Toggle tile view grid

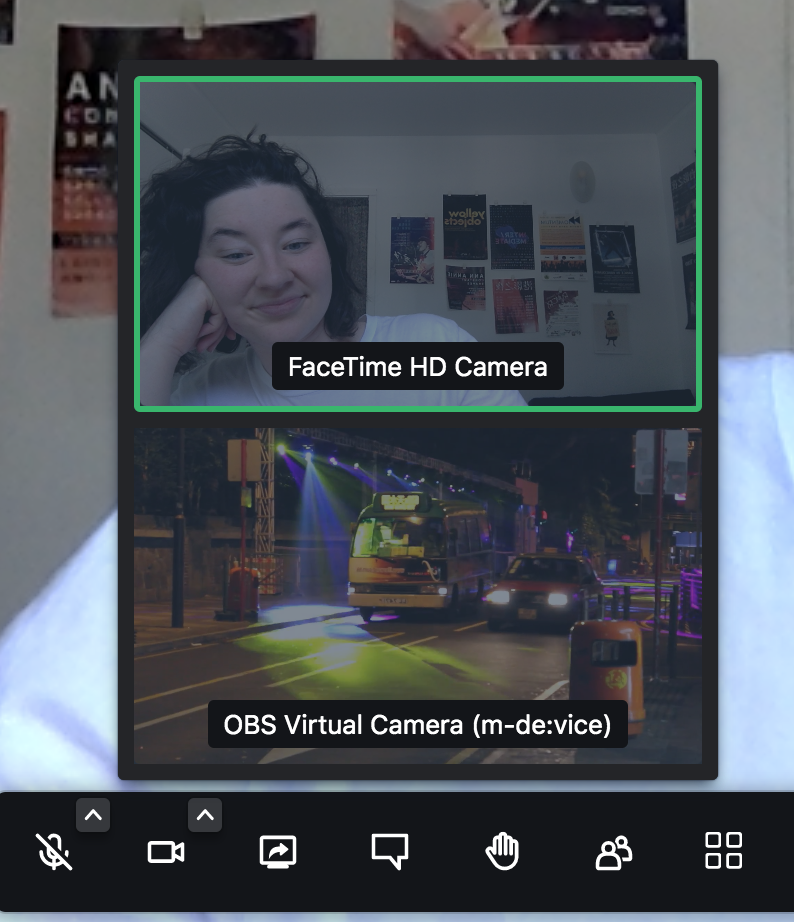(x=723, y=850)
